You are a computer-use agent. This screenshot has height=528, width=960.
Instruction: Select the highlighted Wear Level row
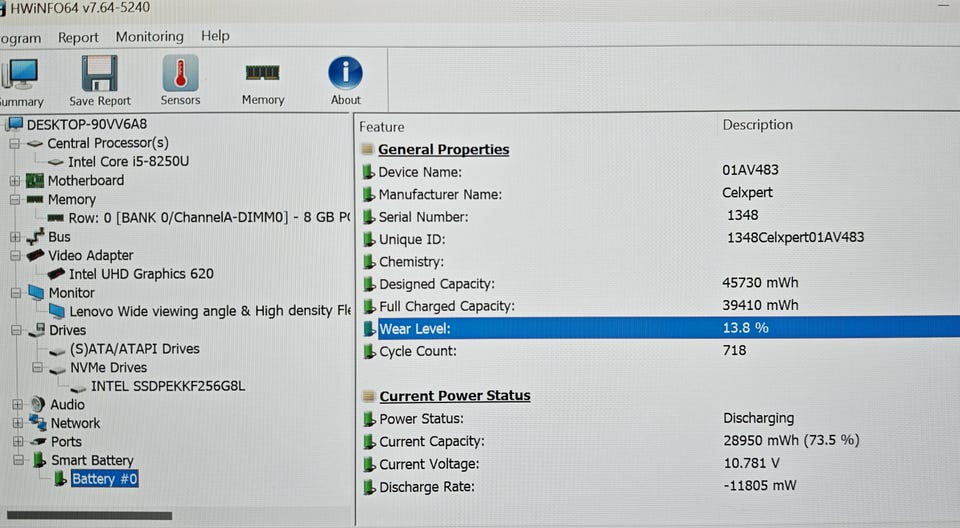point(660,328)
